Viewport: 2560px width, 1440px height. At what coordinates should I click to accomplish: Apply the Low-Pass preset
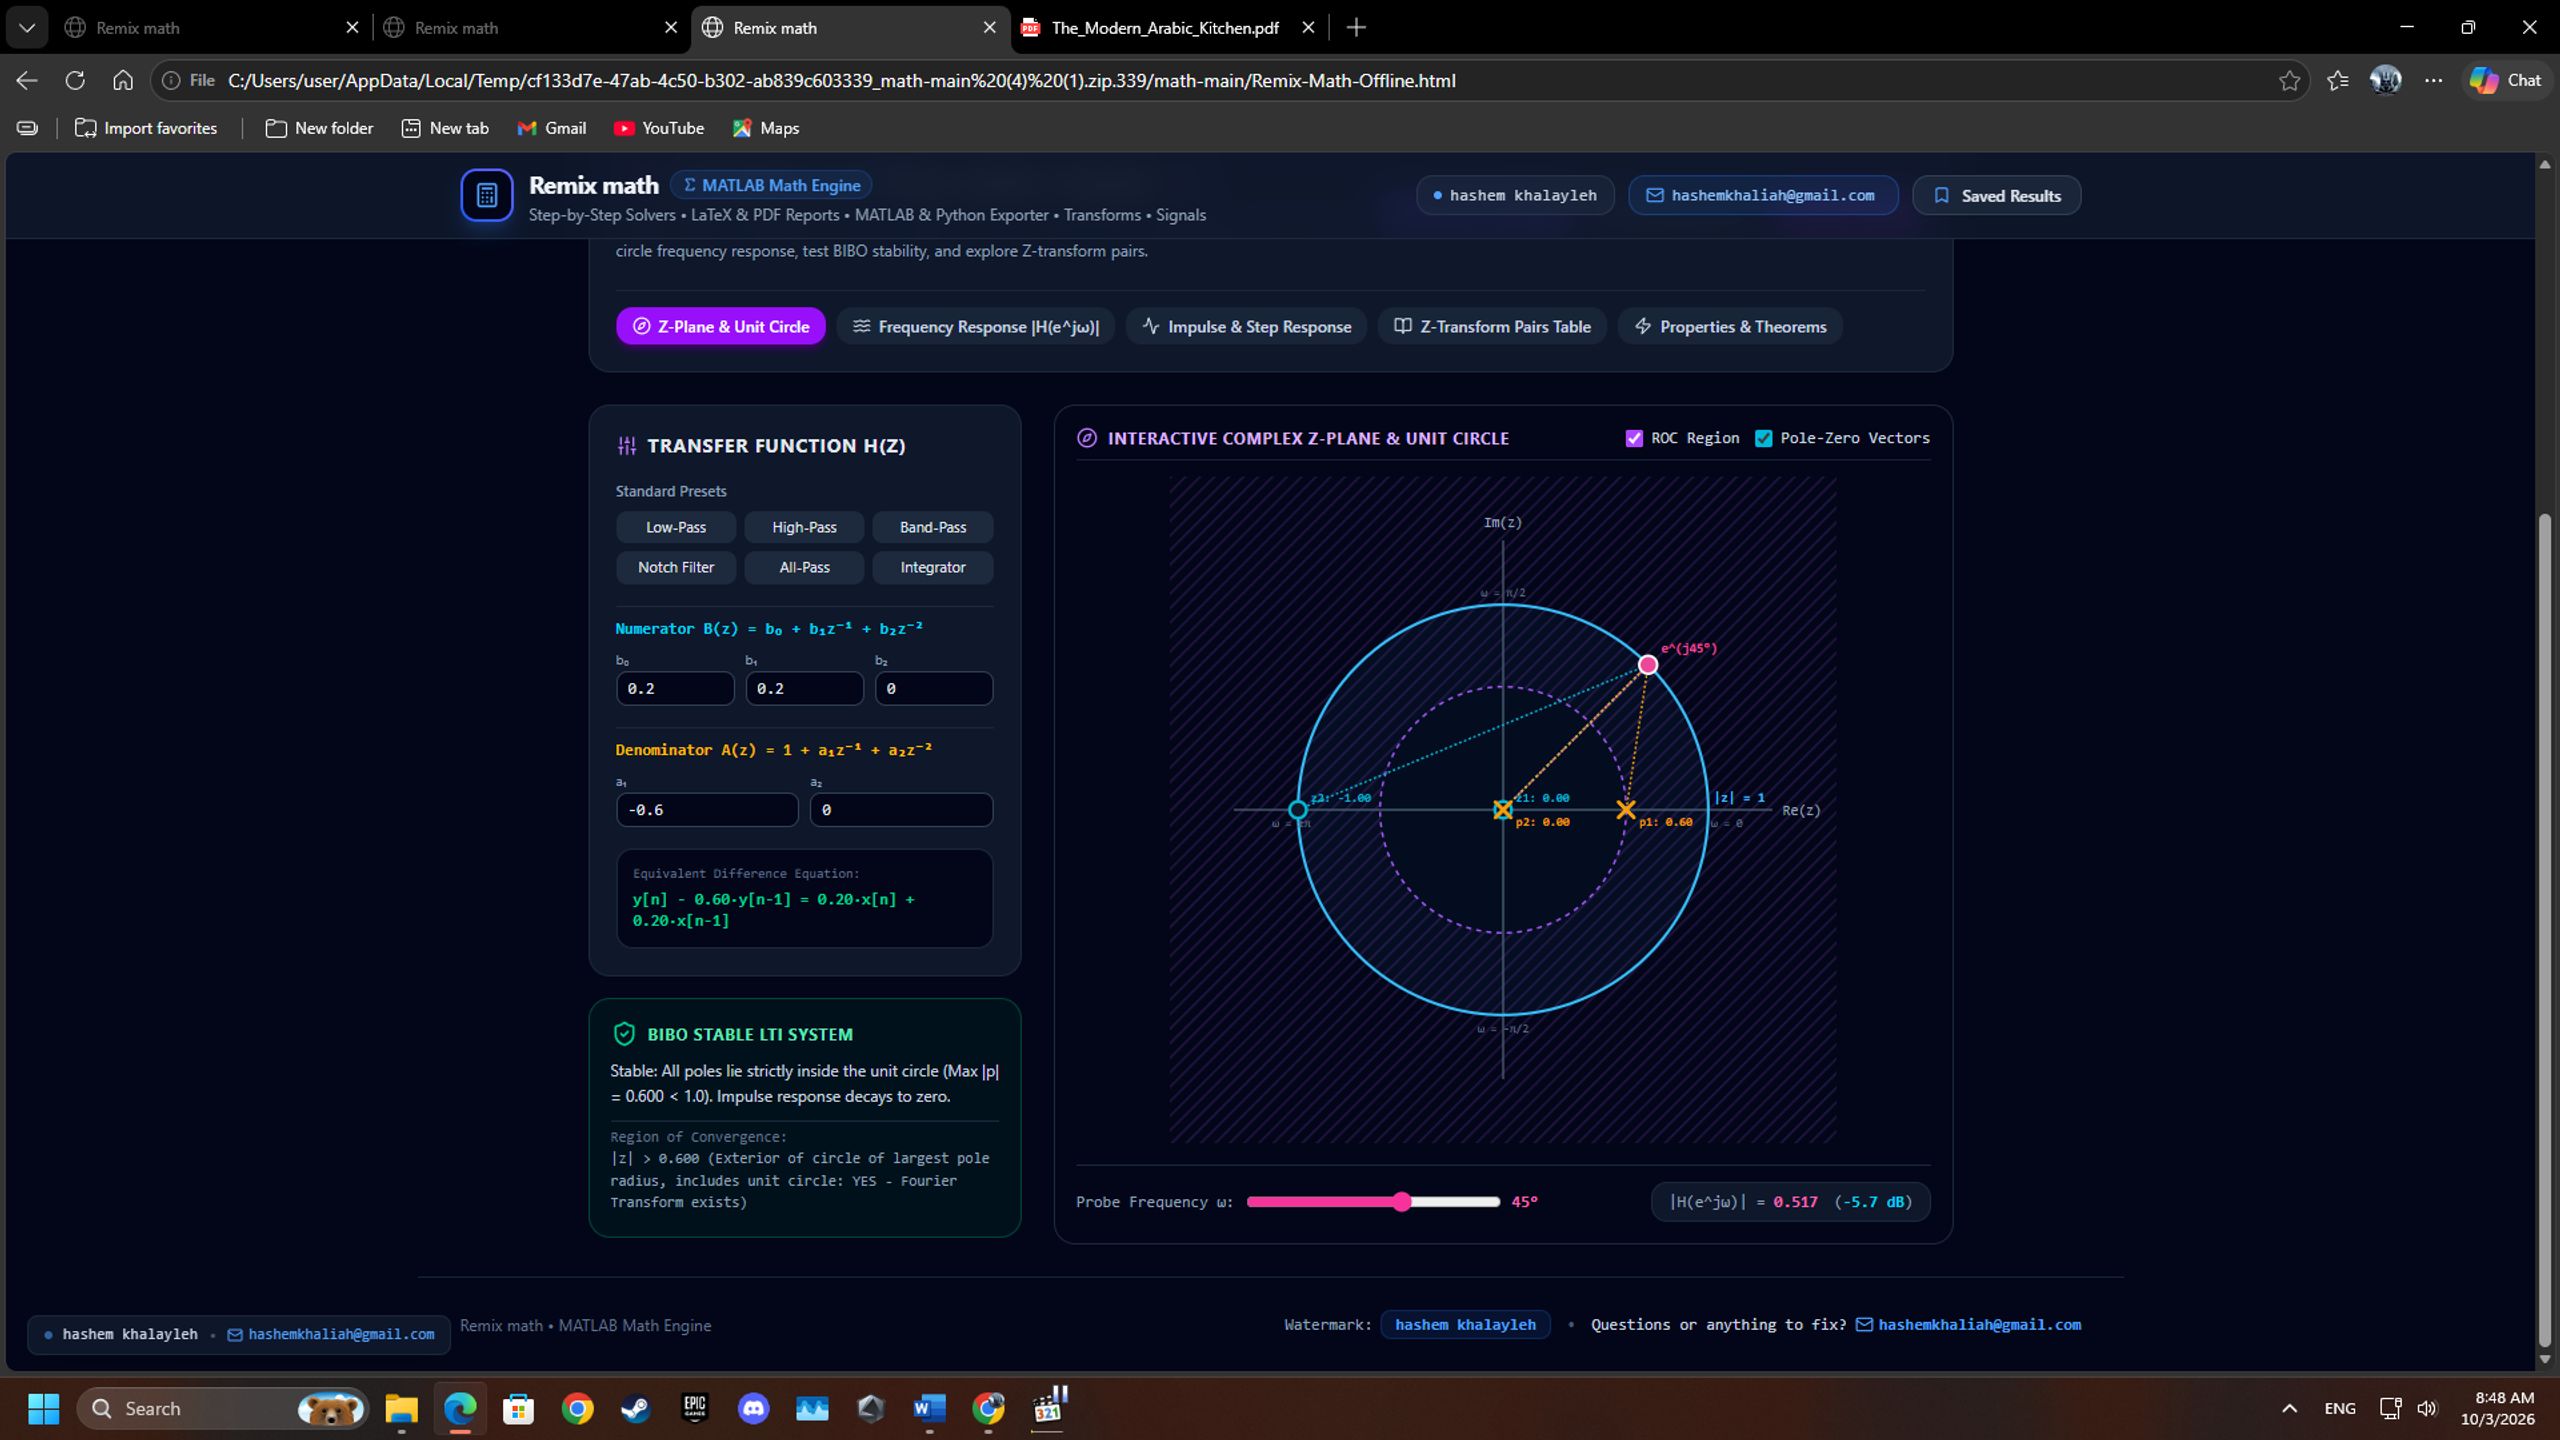(x=676, y=527)
